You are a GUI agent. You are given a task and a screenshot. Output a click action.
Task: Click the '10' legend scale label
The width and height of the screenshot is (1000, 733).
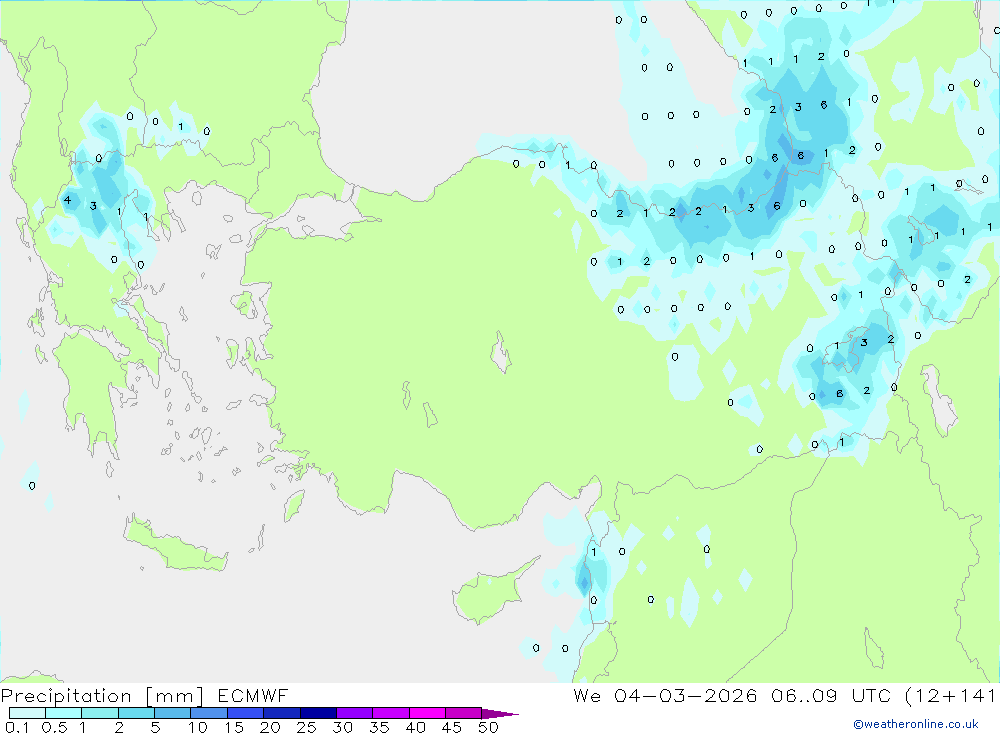(198, 727)
